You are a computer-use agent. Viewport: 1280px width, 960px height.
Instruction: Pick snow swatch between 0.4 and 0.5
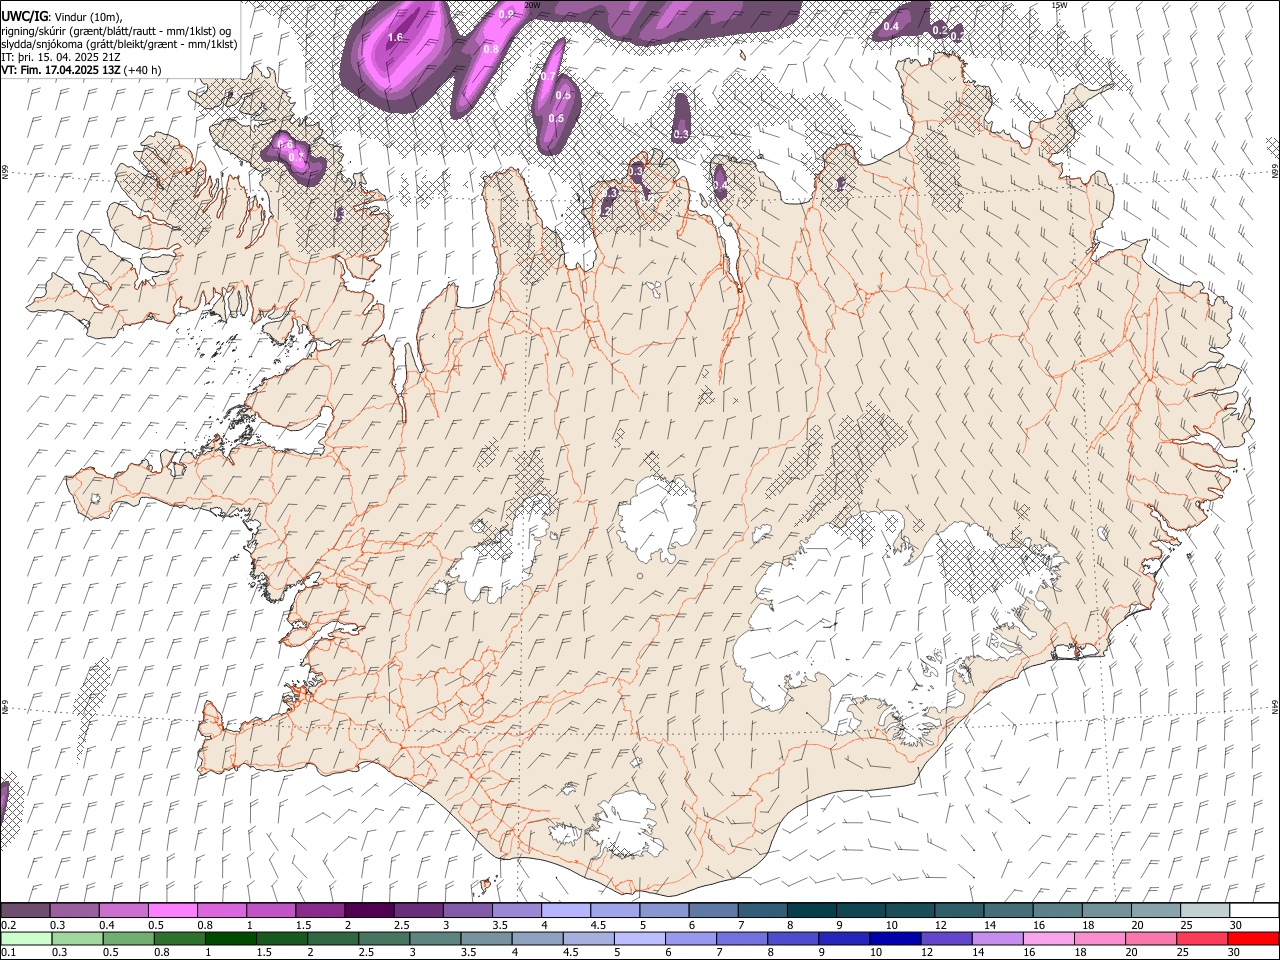123,910
